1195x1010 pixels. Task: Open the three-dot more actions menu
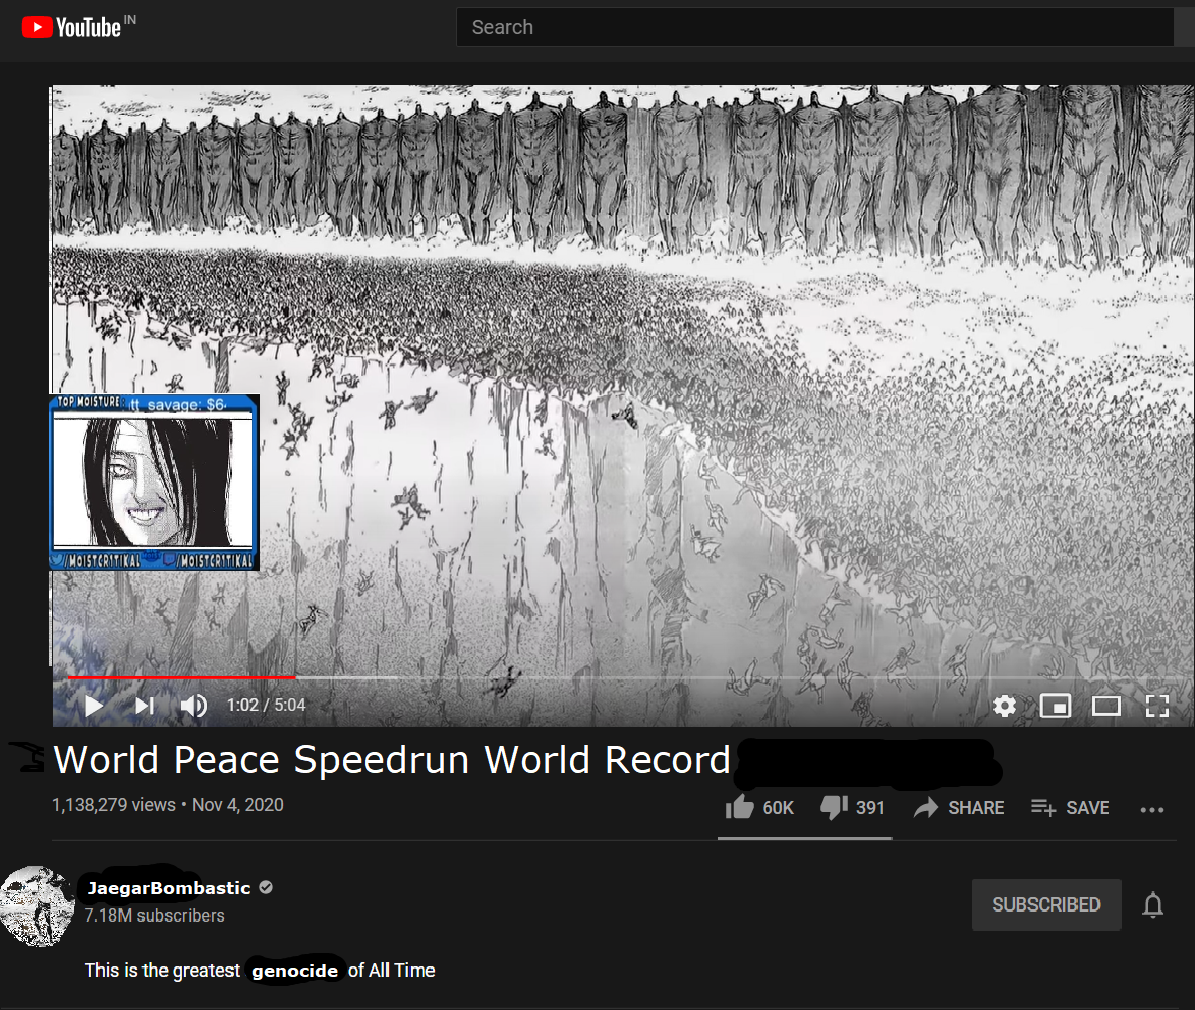click(1152, 809)
